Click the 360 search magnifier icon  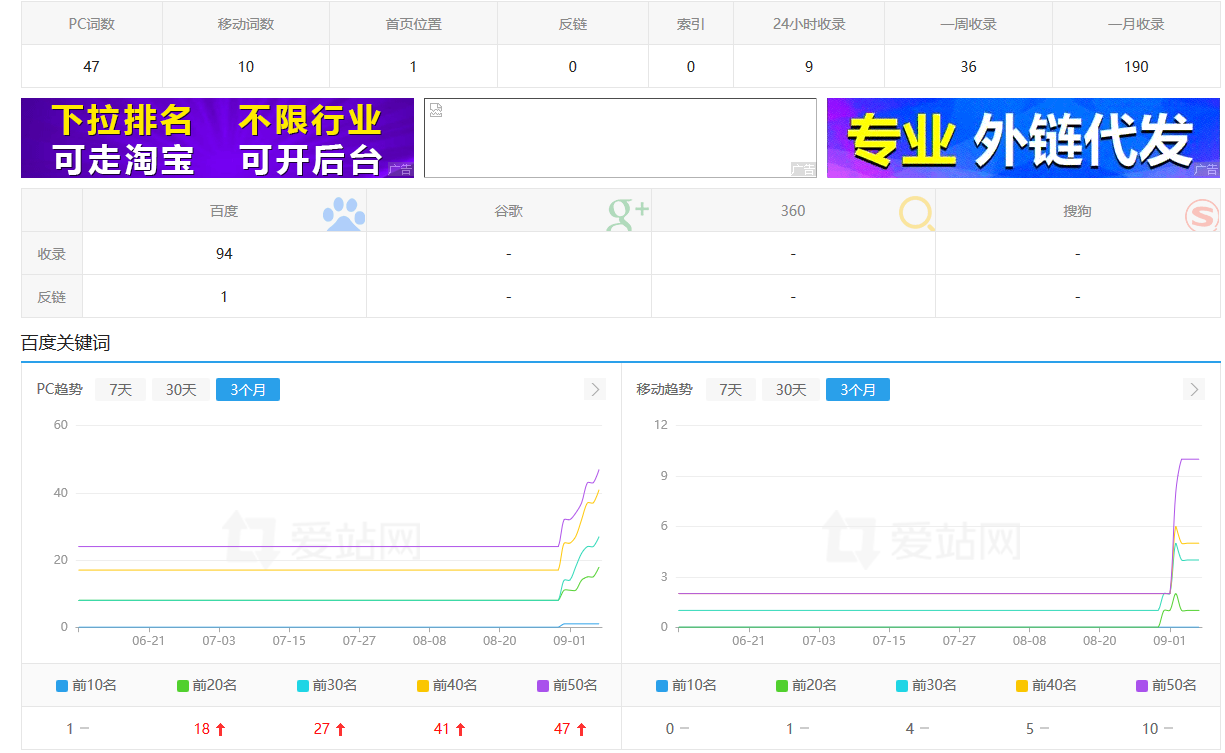click(x=915, y=213)
